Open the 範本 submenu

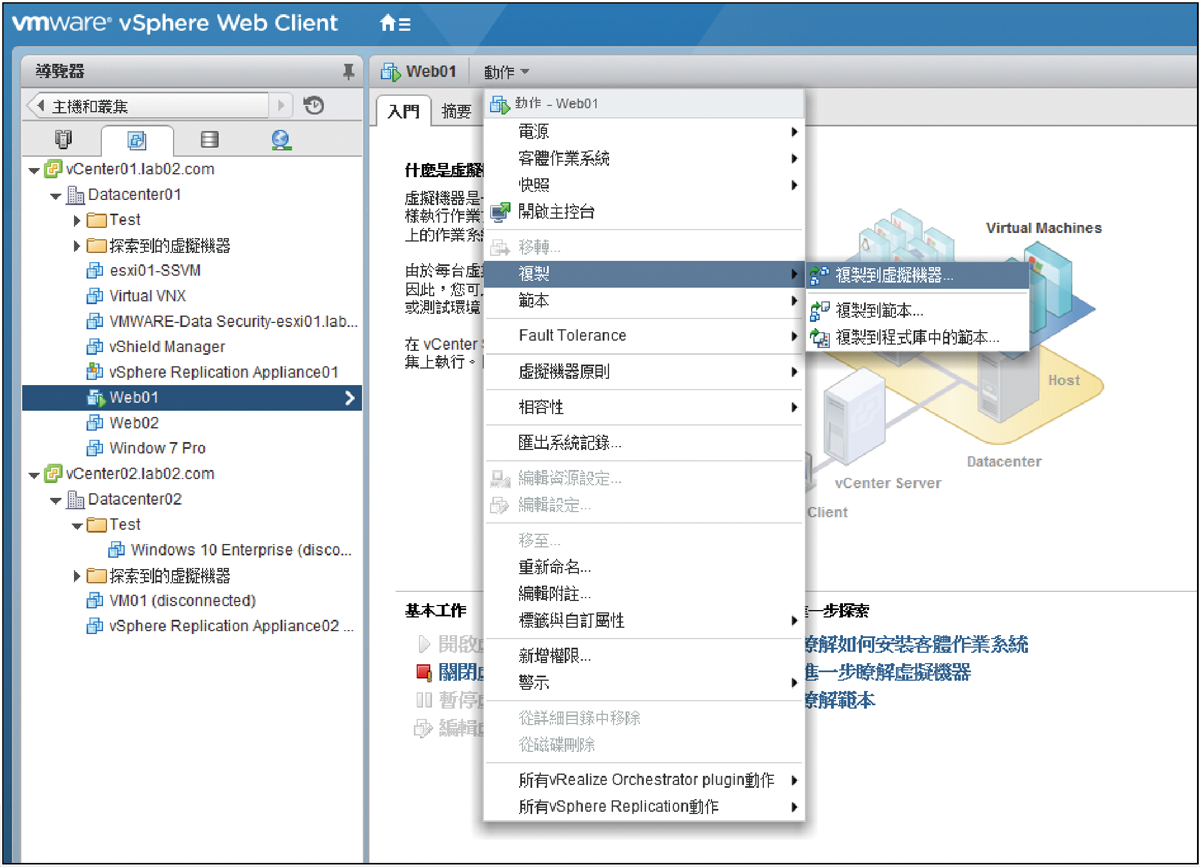644,300
